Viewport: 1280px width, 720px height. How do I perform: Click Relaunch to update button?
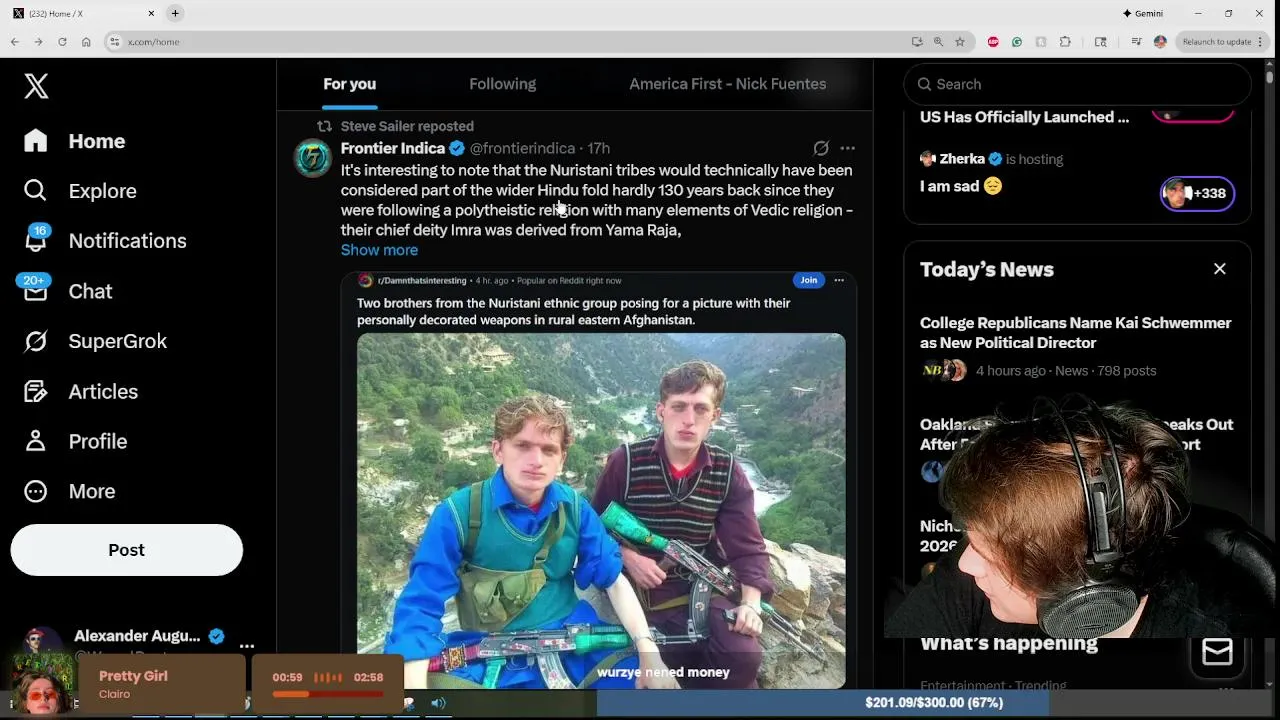point(1223,42)
